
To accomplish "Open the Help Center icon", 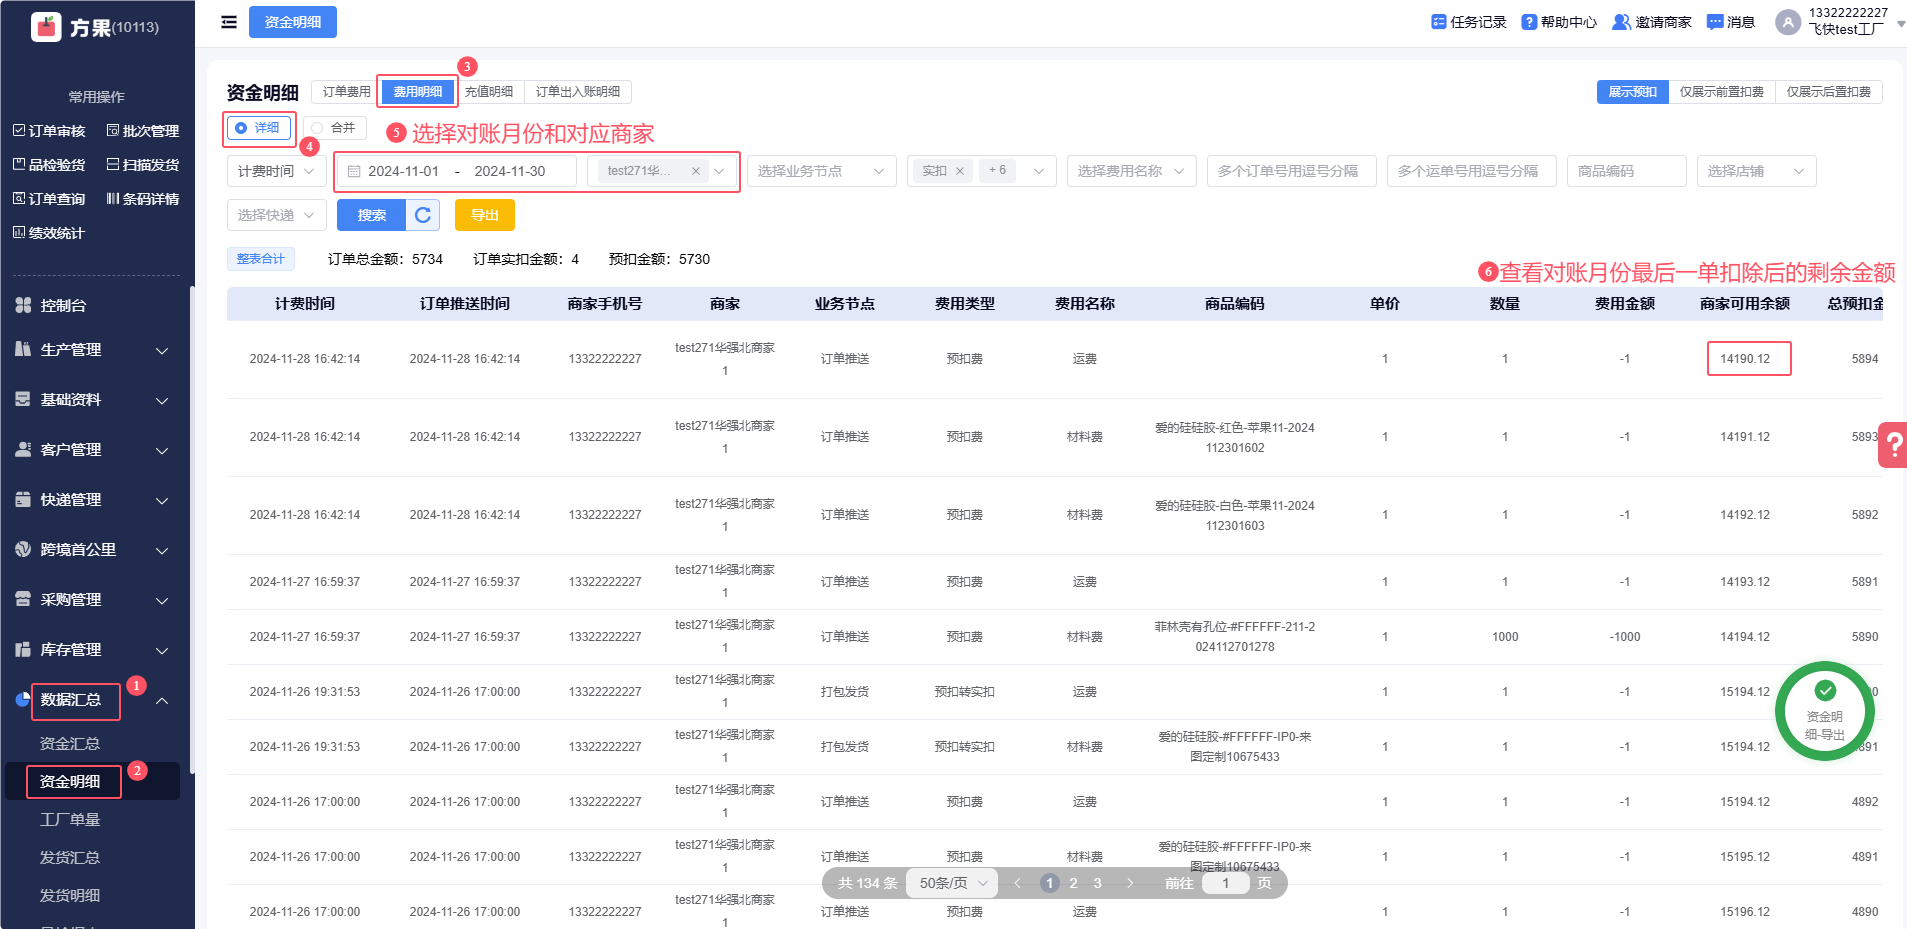I will coord(1529,22).
